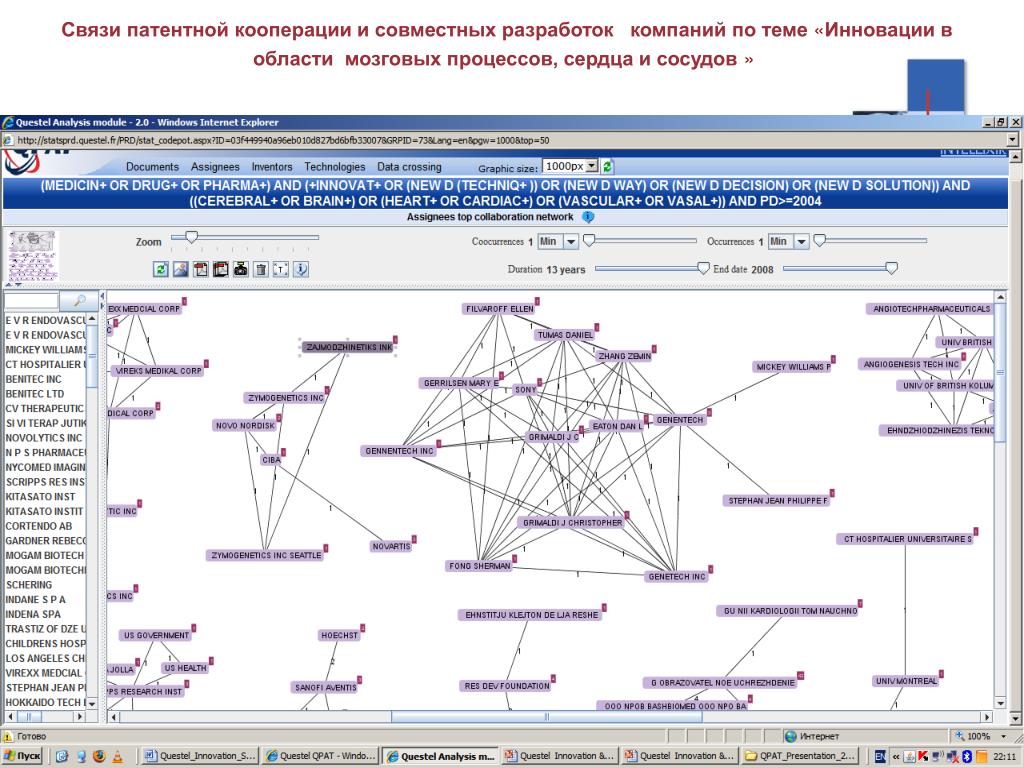Screen dimensions: 1024x768
Task: Select the GRIMALDI J CHRISTOPHER node
Action: coord(573,522)
